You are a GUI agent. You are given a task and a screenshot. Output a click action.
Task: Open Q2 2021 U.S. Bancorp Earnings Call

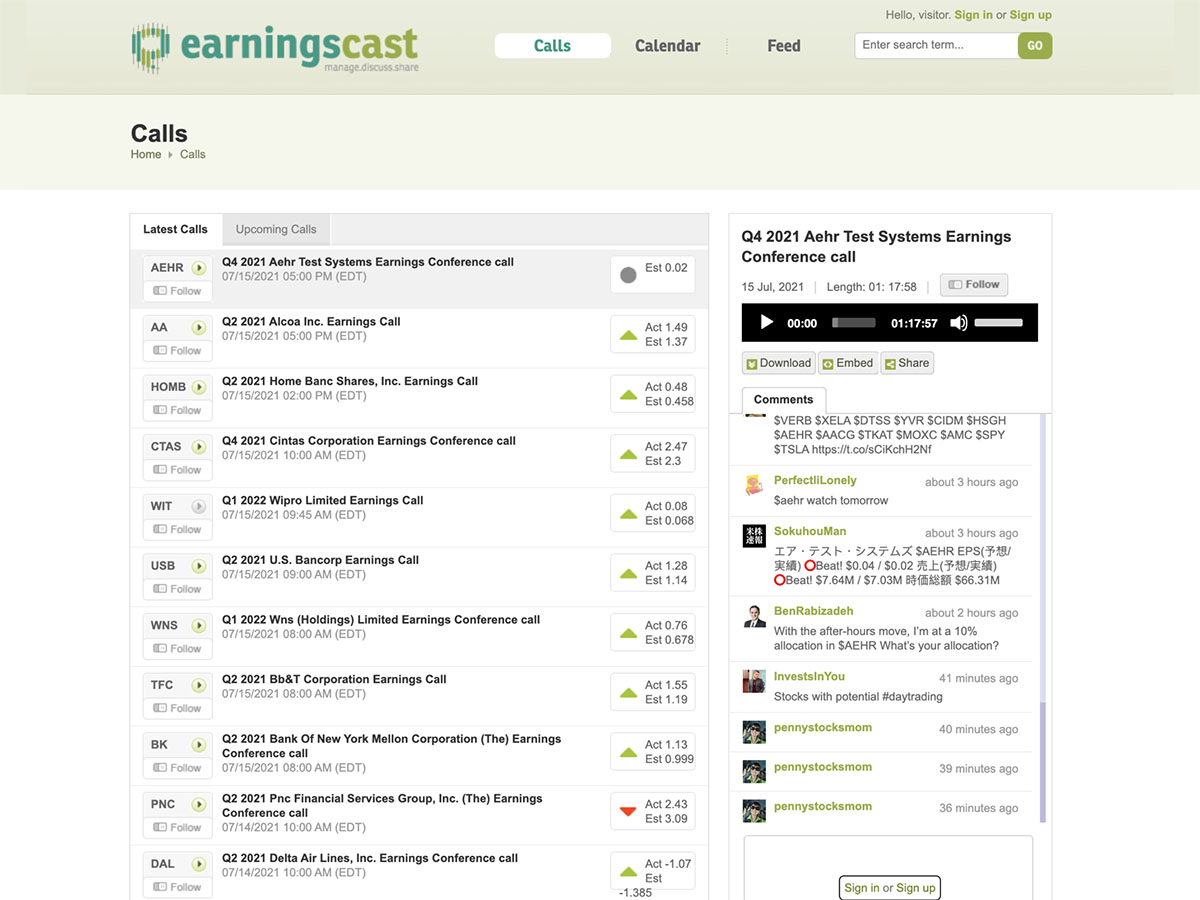(320, 560)
